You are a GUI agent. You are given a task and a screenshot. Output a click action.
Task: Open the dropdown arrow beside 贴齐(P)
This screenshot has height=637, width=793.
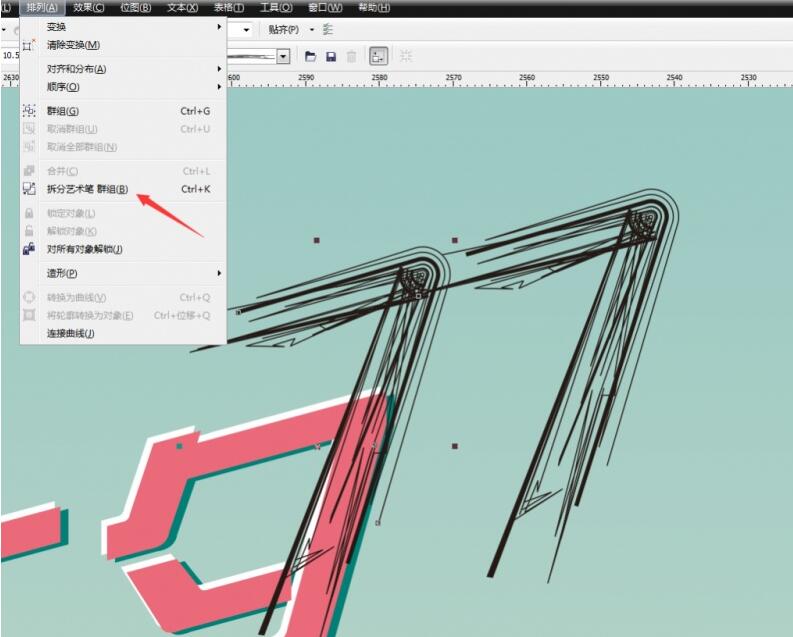coord(312,30)
